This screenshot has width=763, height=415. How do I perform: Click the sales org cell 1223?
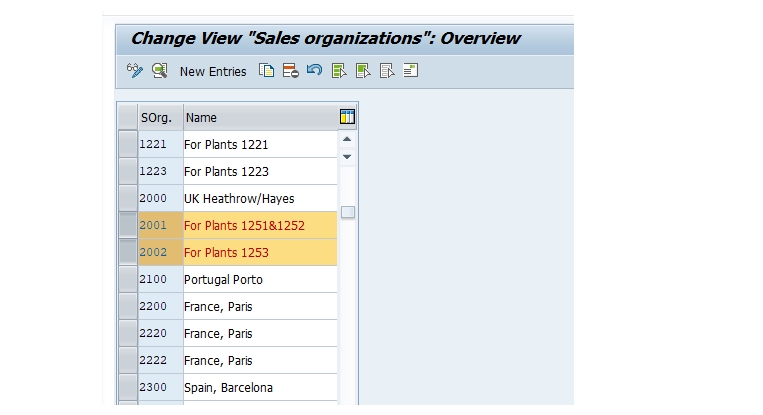(x=161, y=171)
